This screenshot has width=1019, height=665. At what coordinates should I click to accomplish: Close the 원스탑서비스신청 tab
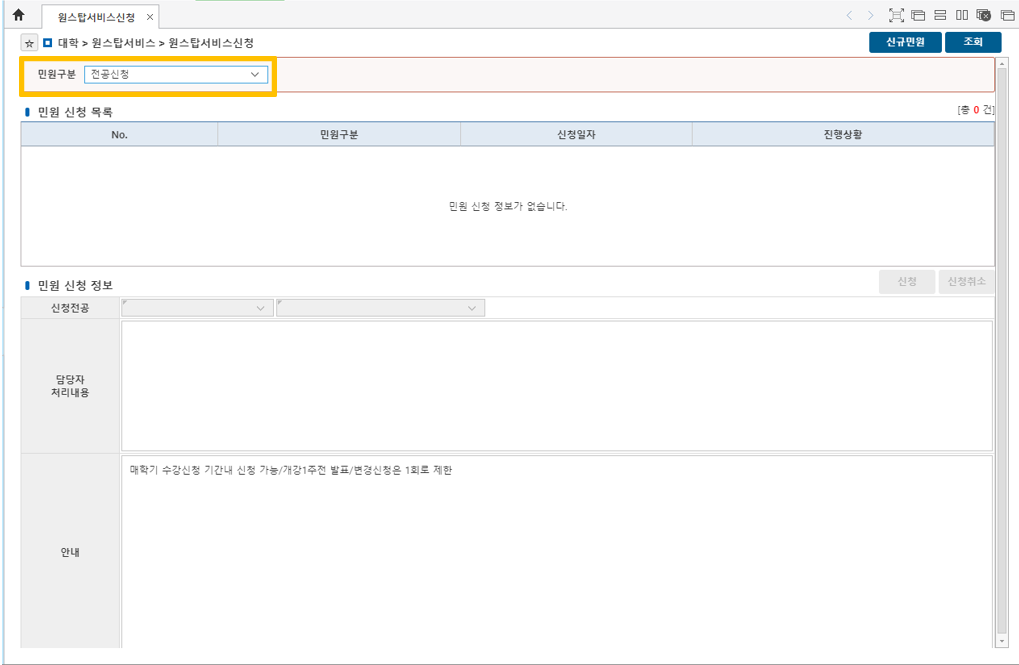(x=150, y=17)
